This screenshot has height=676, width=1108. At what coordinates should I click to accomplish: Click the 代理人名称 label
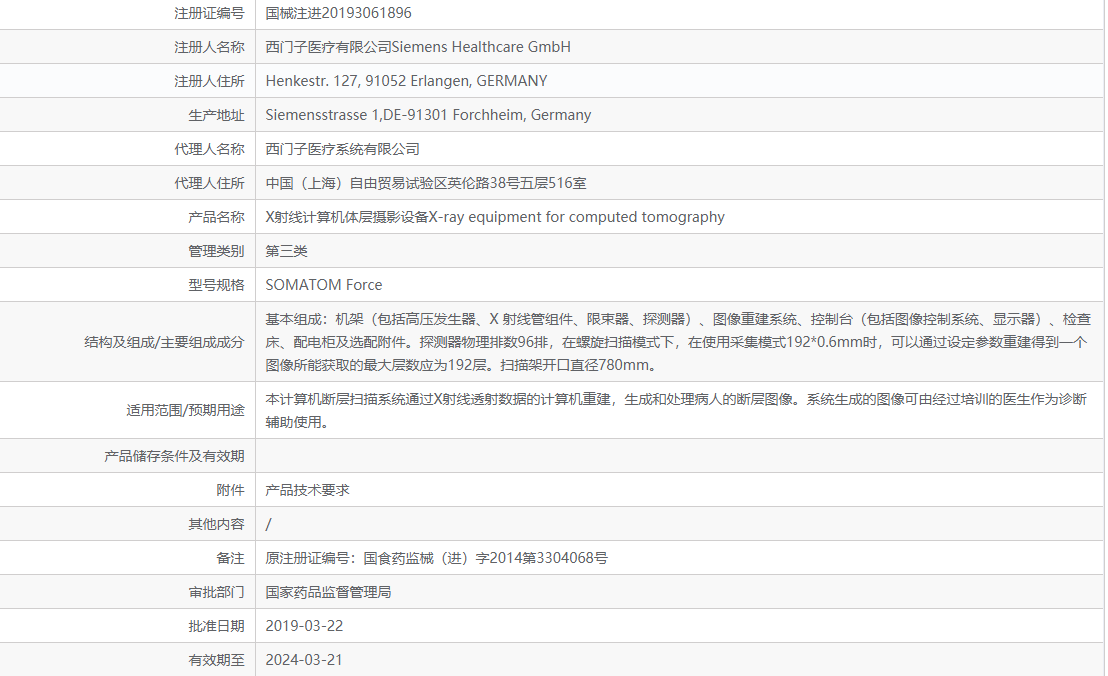[209, 149]
